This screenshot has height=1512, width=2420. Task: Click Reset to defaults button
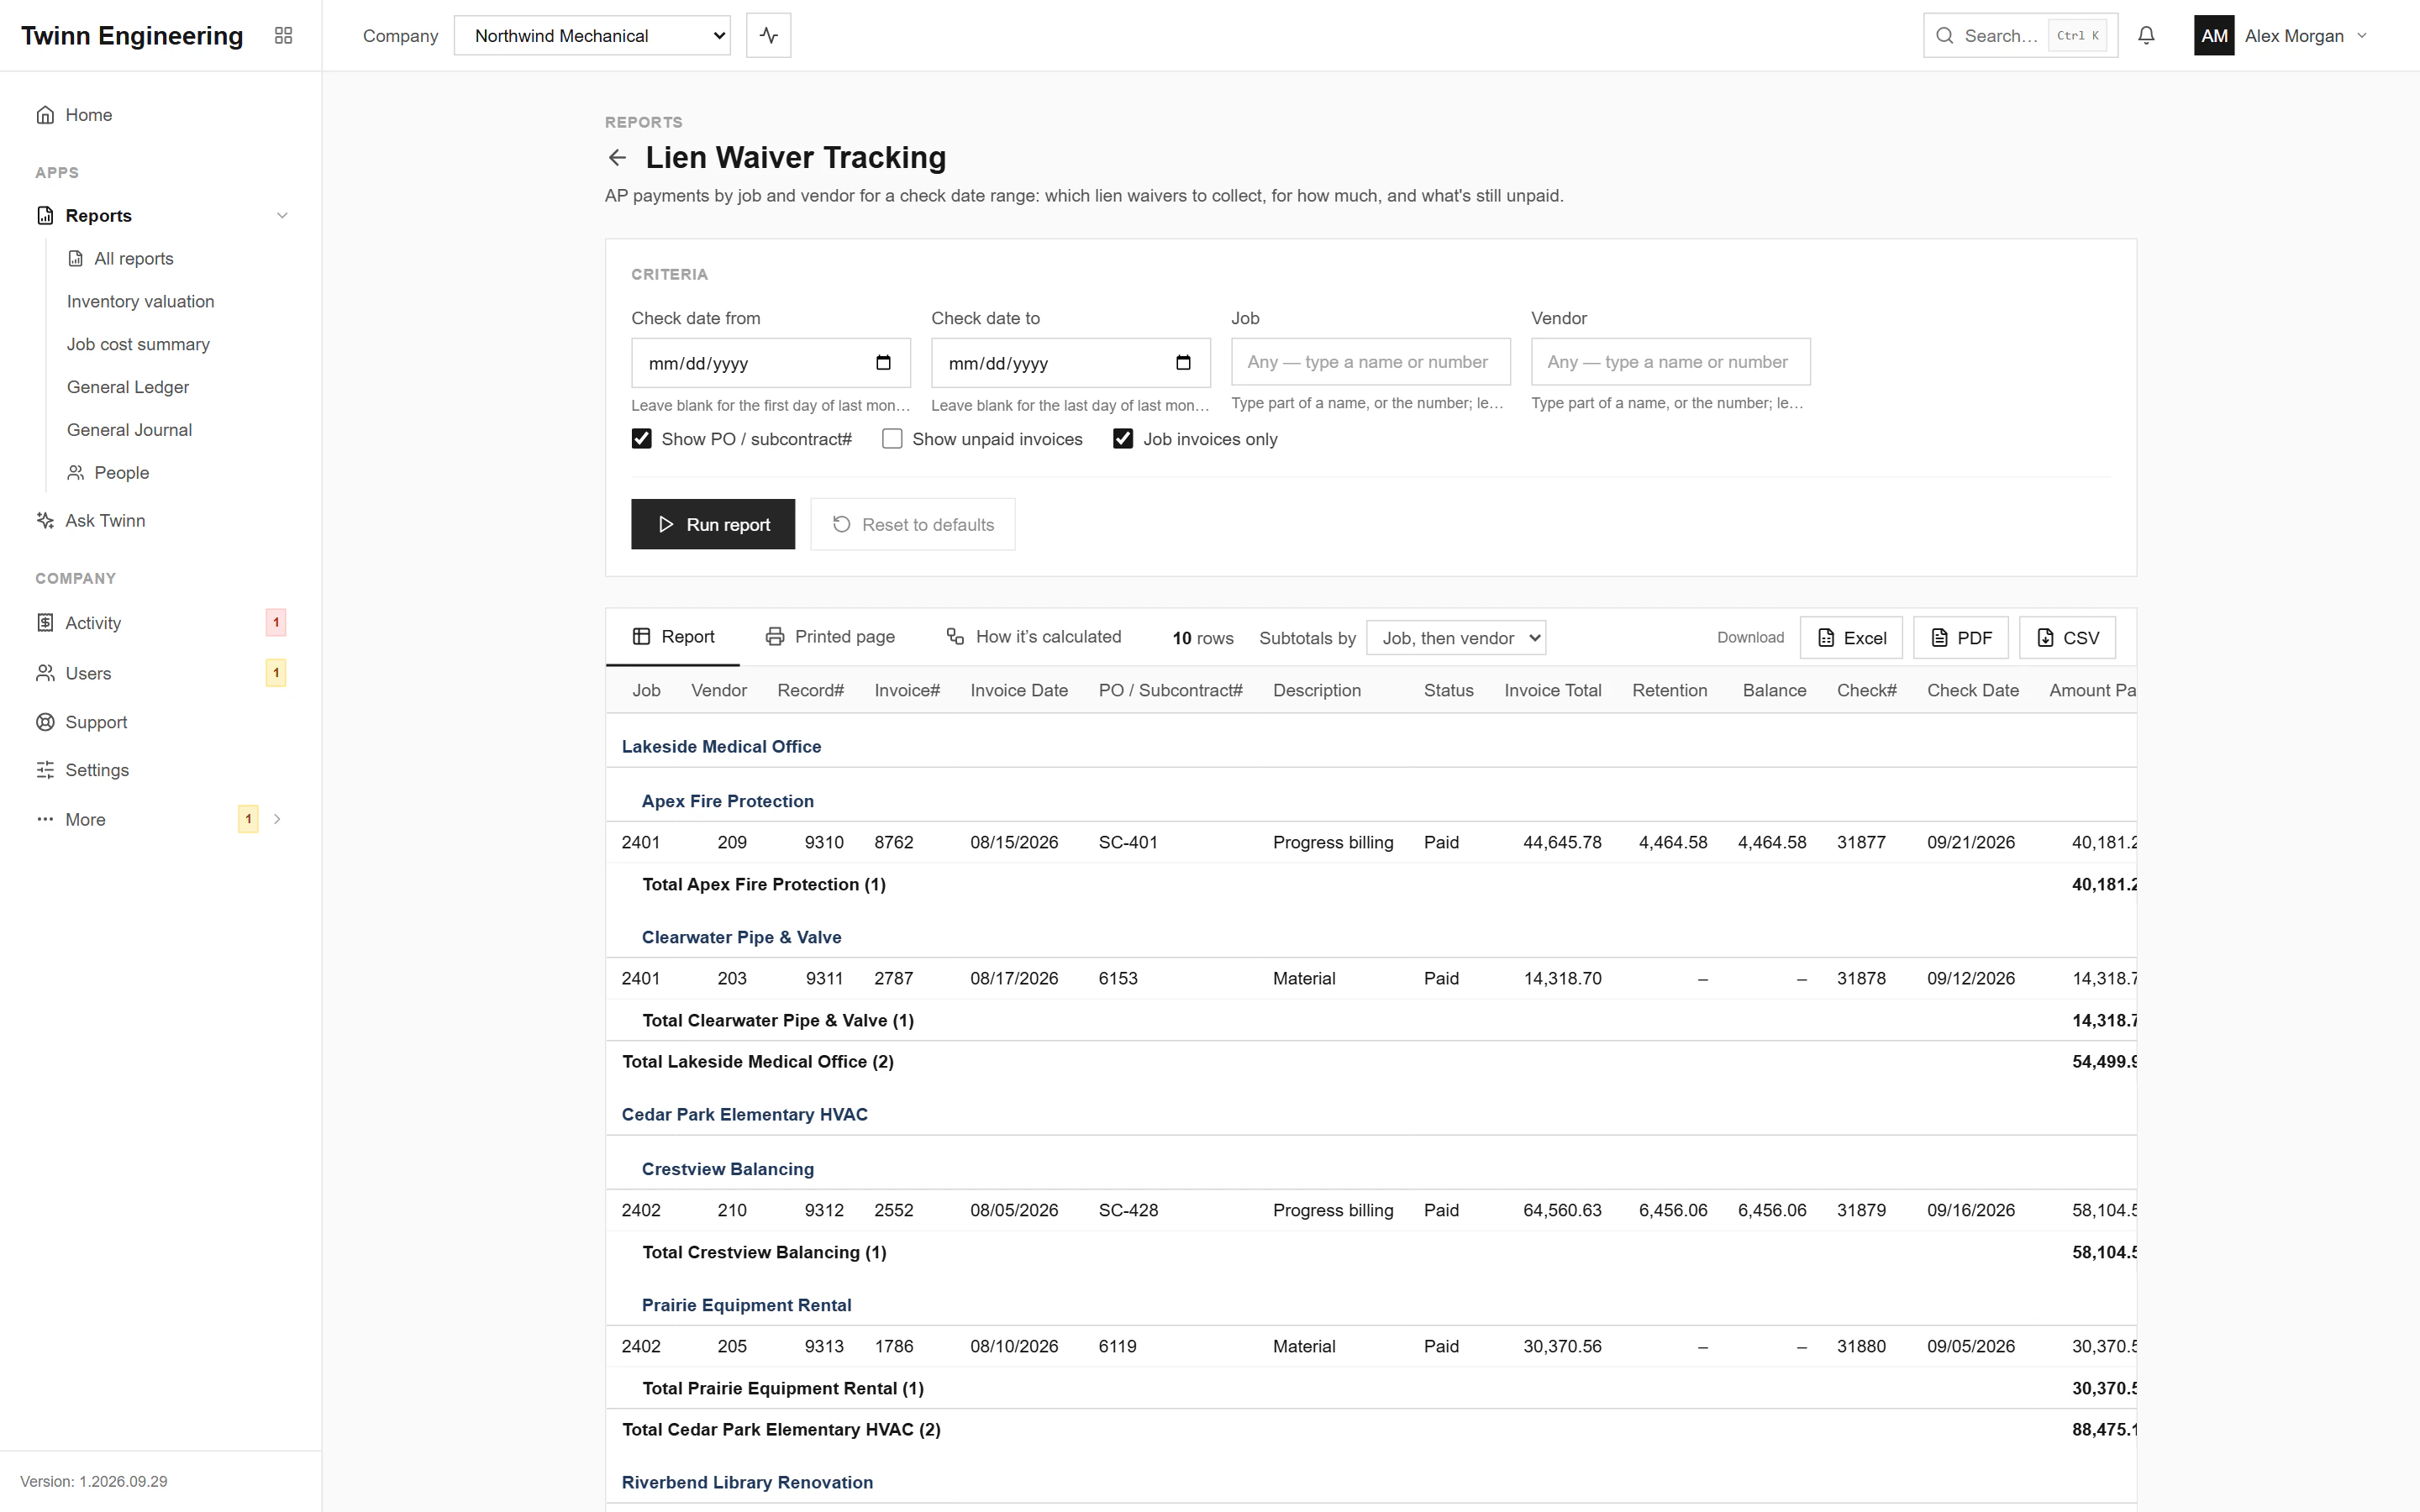(x=913, y=524)
